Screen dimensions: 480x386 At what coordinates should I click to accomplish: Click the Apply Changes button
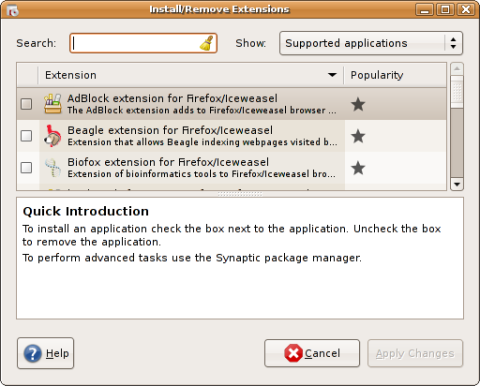(415, 353)
